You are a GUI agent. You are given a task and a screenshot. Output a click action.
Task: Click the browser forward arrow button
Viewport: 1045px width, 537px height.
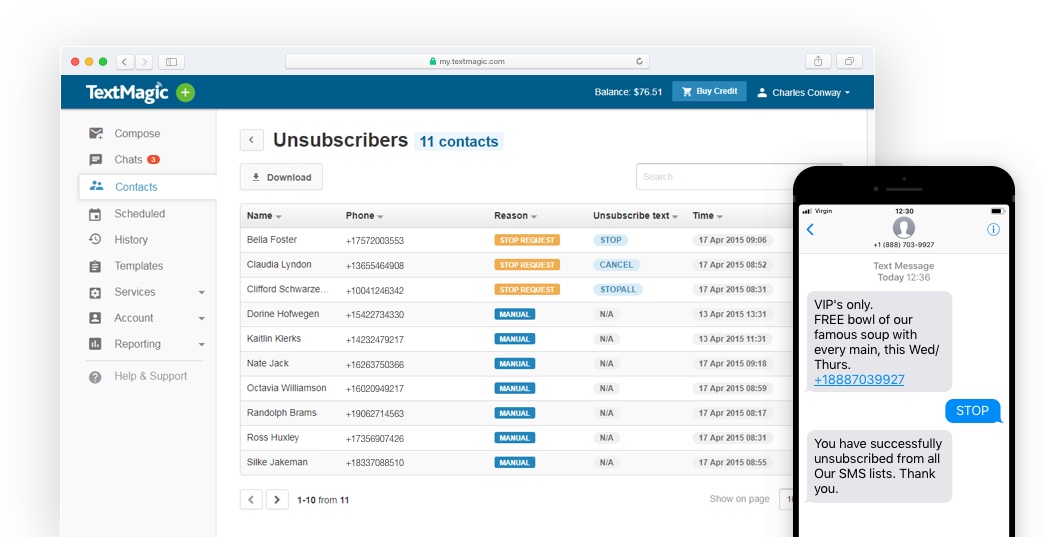click(x=145, y=62)
